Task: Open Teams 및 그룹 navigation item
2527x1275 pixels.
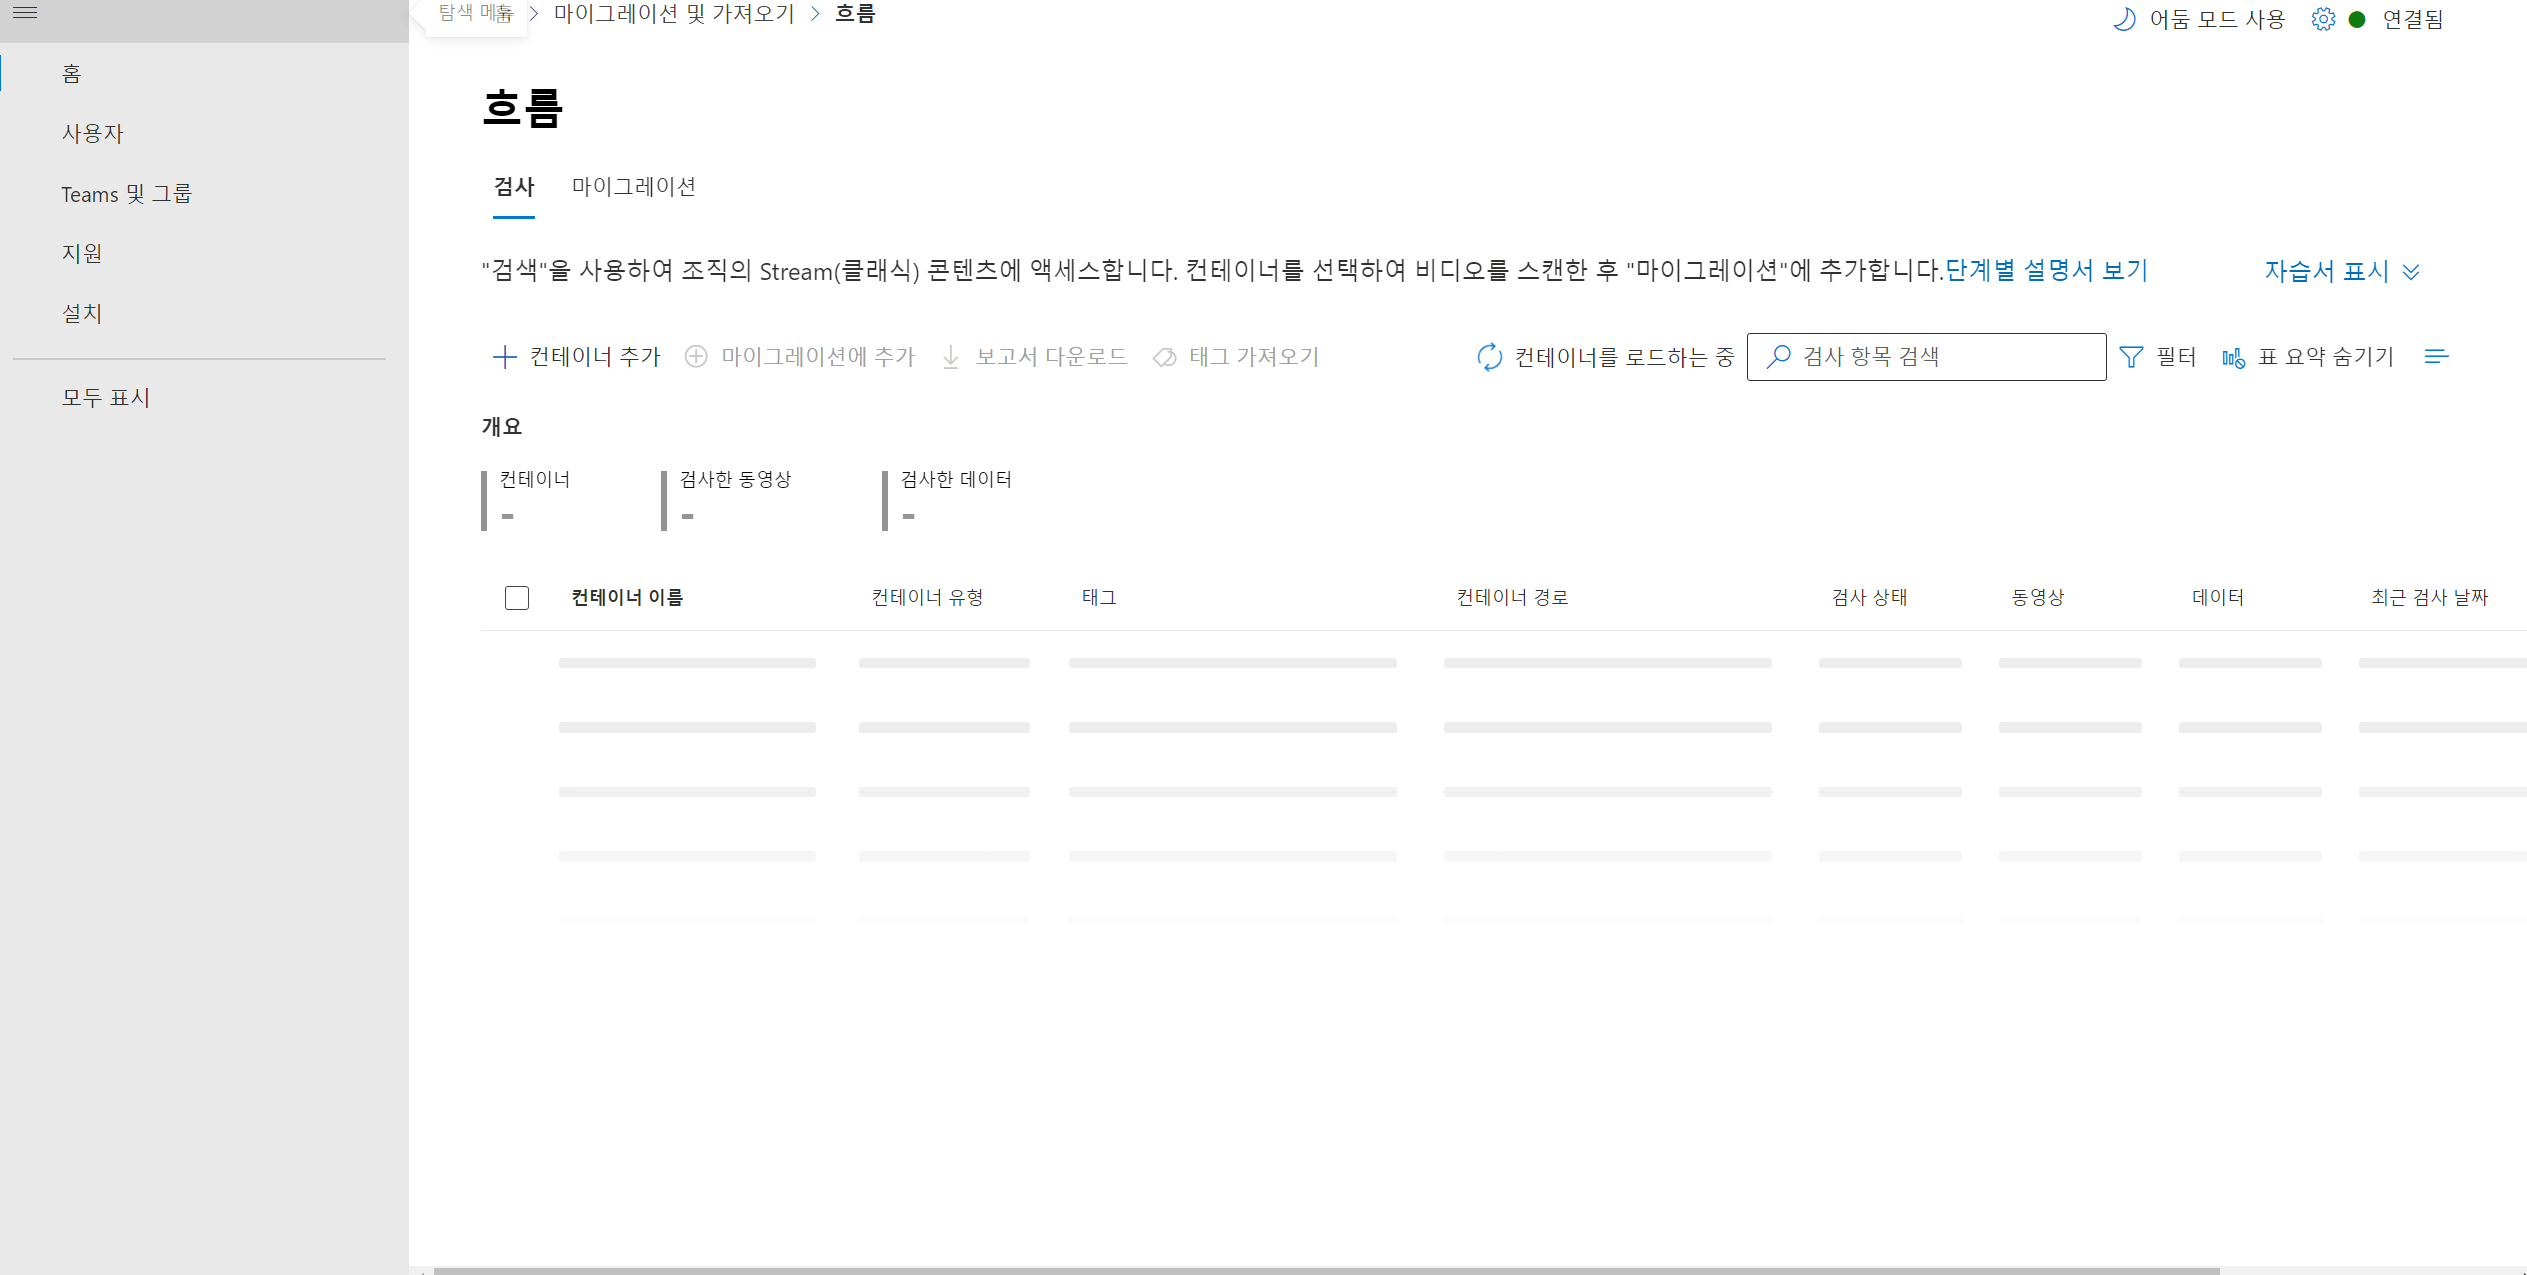Action: click(126, 194)
